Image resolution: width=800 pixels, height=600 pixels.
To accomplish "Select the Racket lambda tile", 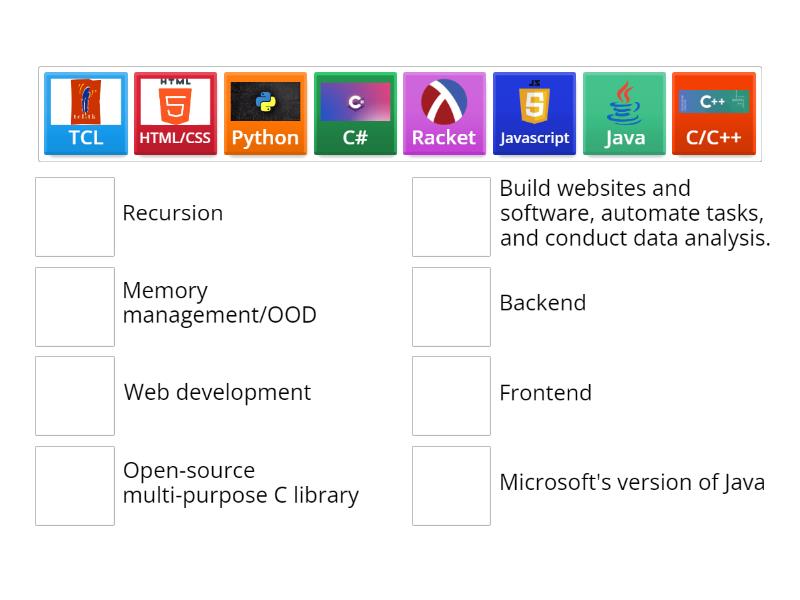I will pos(444,113).
